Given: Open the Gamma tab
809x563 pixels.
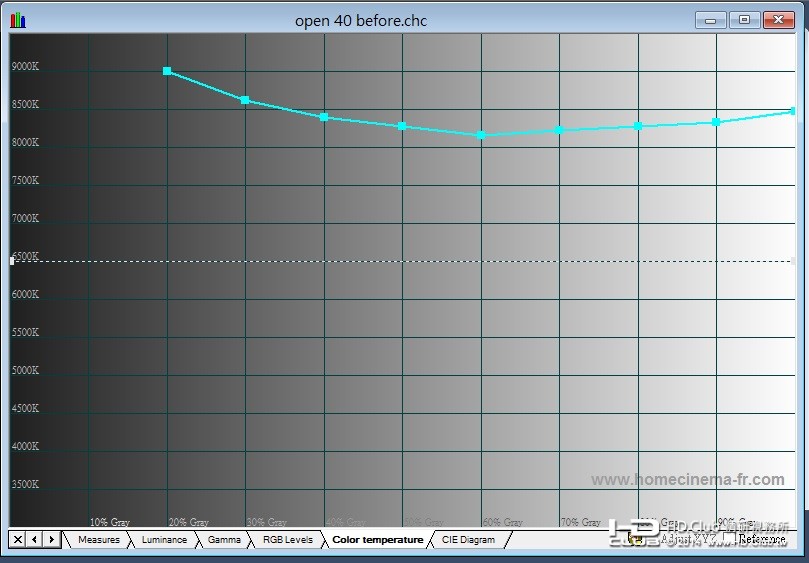Looking at the screenshot, I should (x=224, y=540).
